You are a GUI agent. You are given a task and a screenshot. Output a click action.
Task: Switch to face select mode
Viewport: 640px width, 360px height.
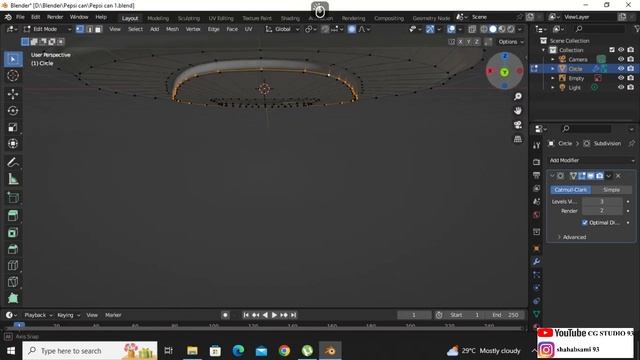(x=98, y=29)
